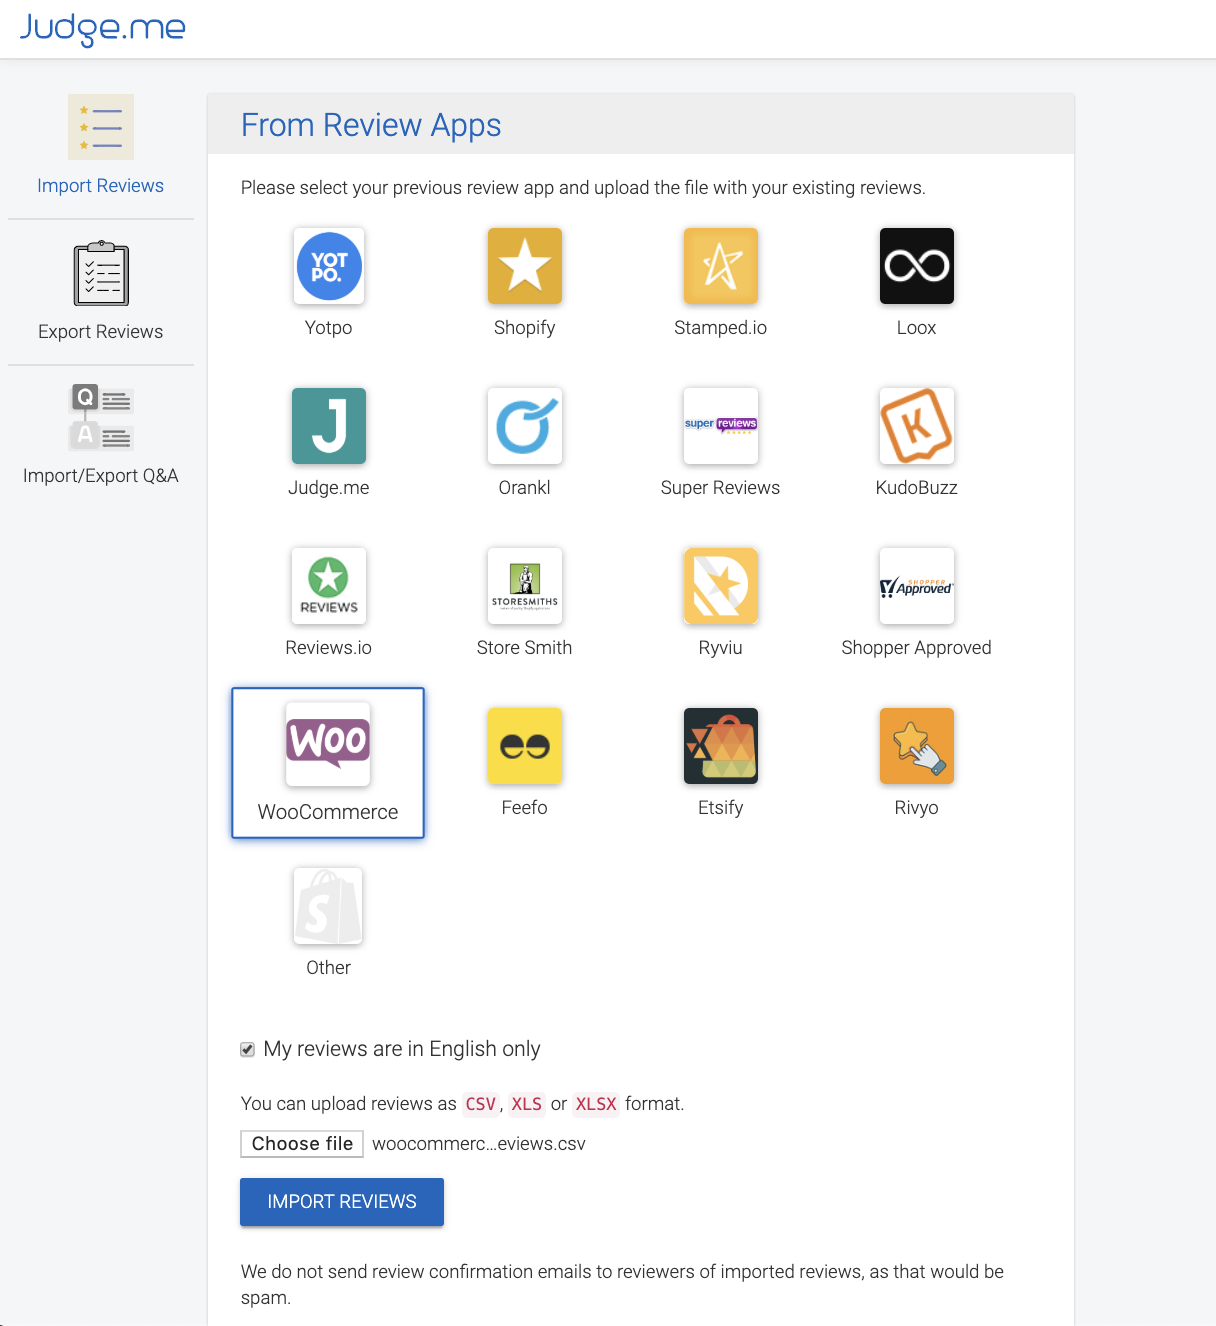
Task: Click the Import/Export Q&A sidebar label
Action: point(101,476)
